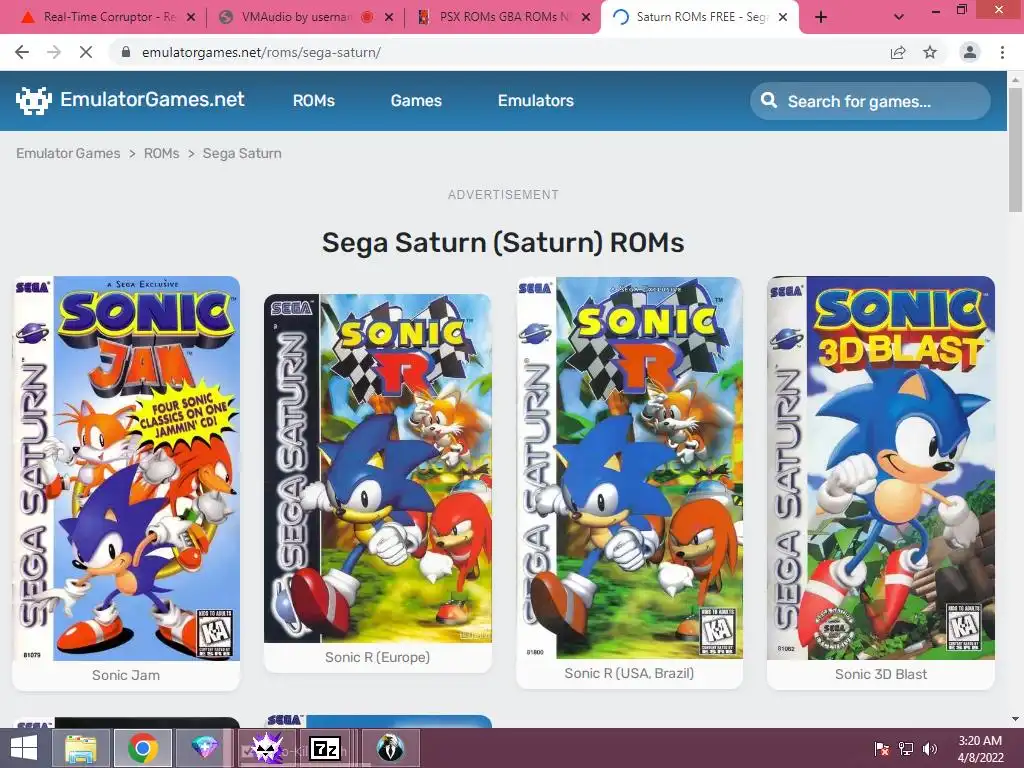The height and width of the screenshot is (768, 1024).
Task: Open the Windows Start menu
Action: point(24,748)
